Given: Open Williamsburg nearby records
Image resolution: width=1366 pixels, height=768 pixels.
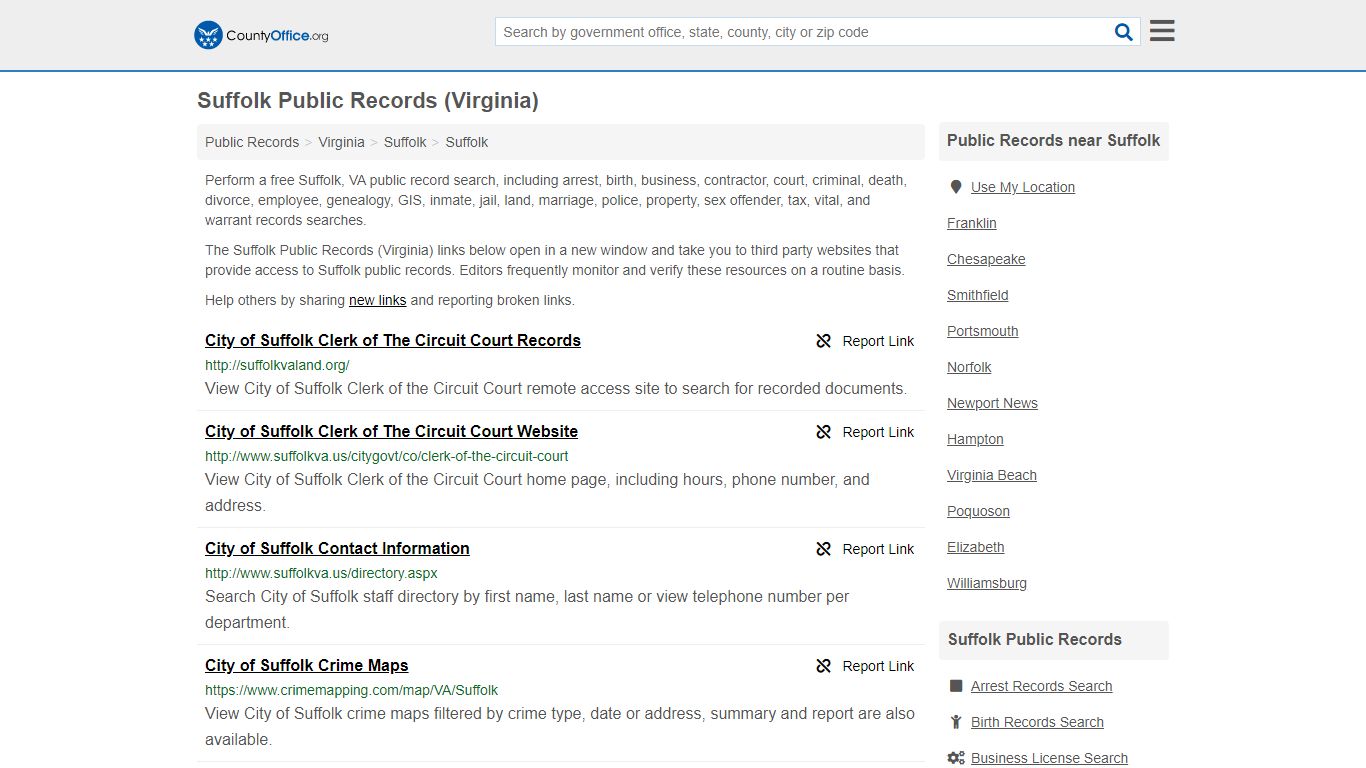Looking at the screenshot, I should pyautogui.click(x=986, y=583).
